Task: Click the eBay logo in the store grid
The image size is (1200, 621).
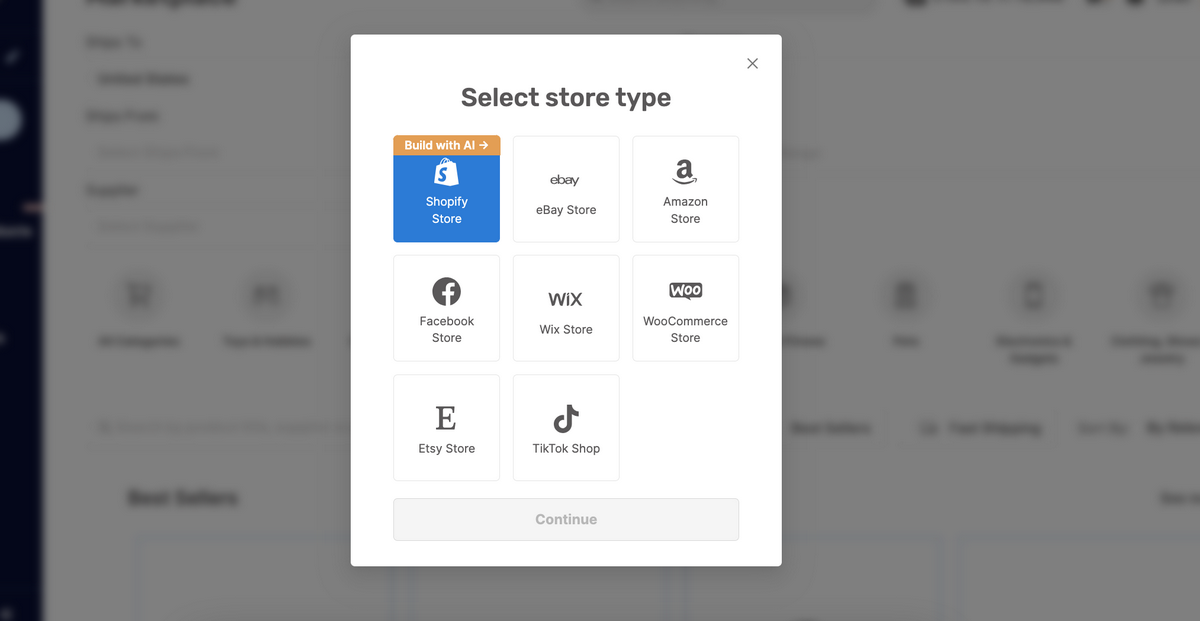Action: tap(565, 179)
